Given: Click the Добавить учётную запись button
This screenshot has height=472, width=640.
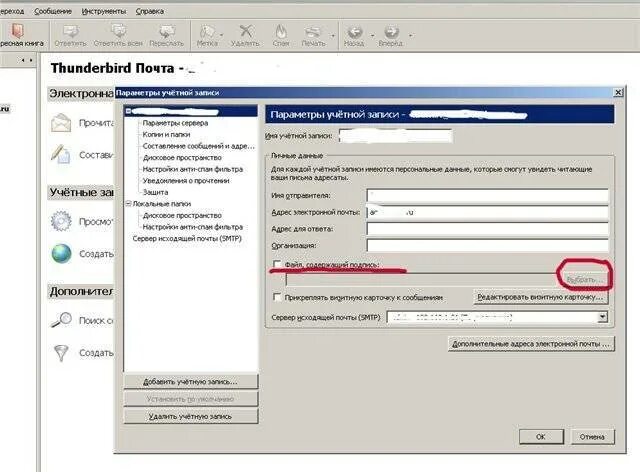Looking at the screenshot, I should (x=191, y=382).
